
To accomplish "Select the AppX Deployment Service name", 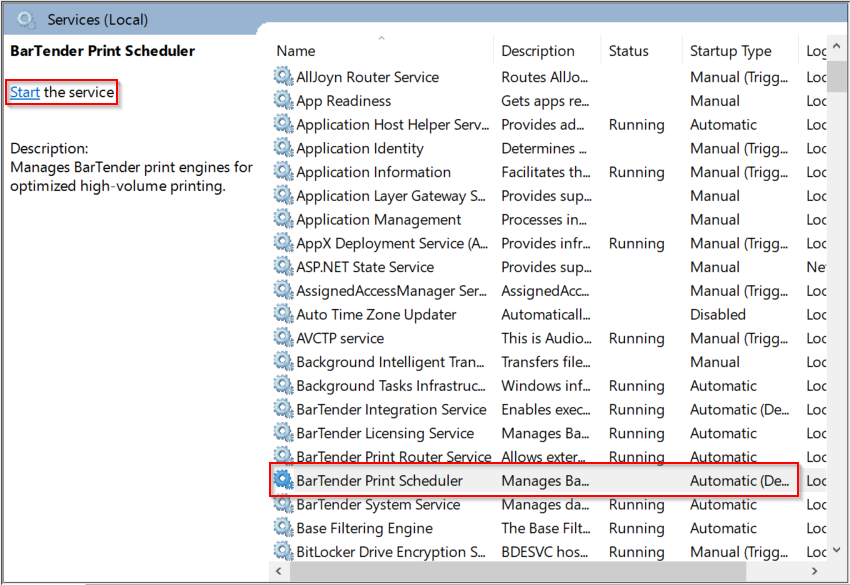I will click(392, 243).
